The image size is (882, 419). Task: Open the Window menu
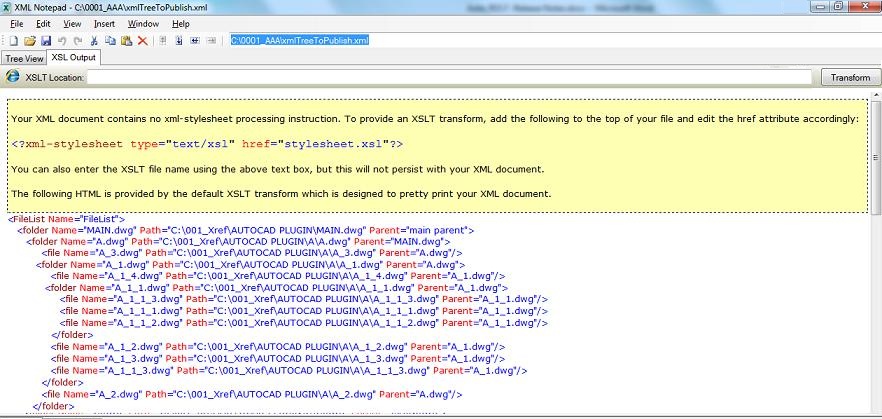pos(143,23)
